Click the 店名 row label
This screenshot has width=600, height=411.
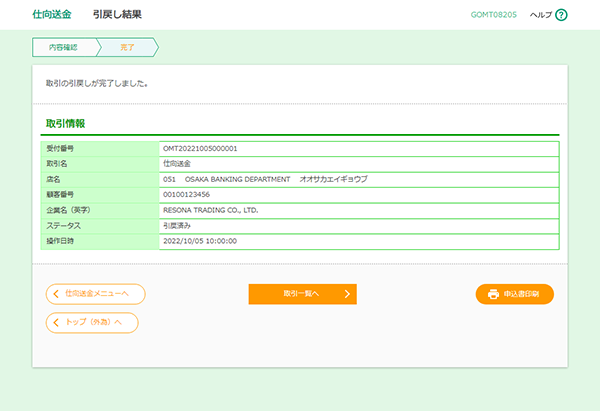tap(53, 179)
